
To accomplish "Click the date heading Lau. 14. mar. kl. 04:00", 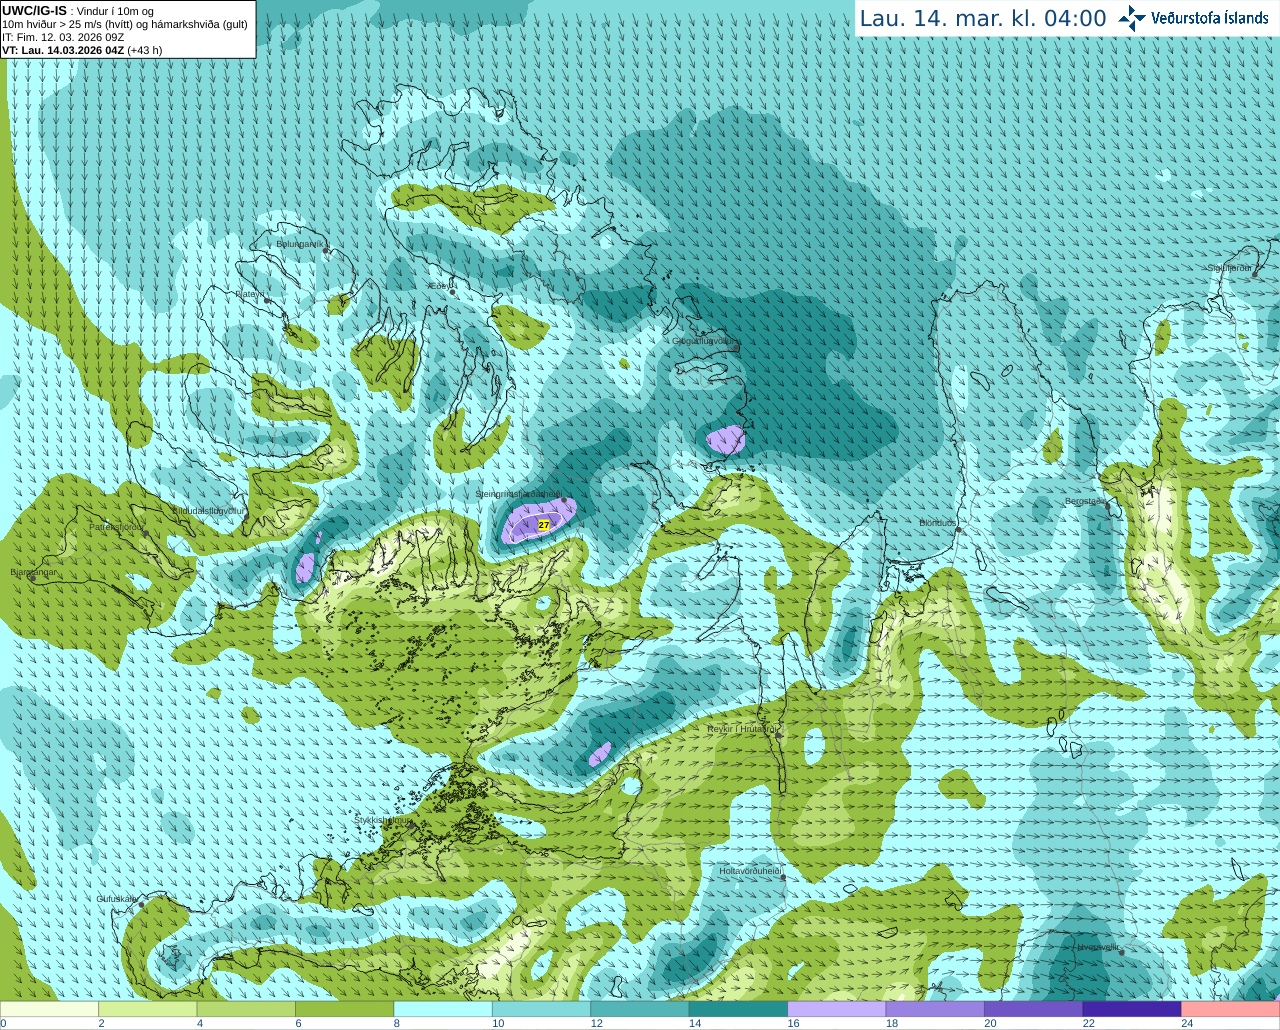I will point(983,19).
